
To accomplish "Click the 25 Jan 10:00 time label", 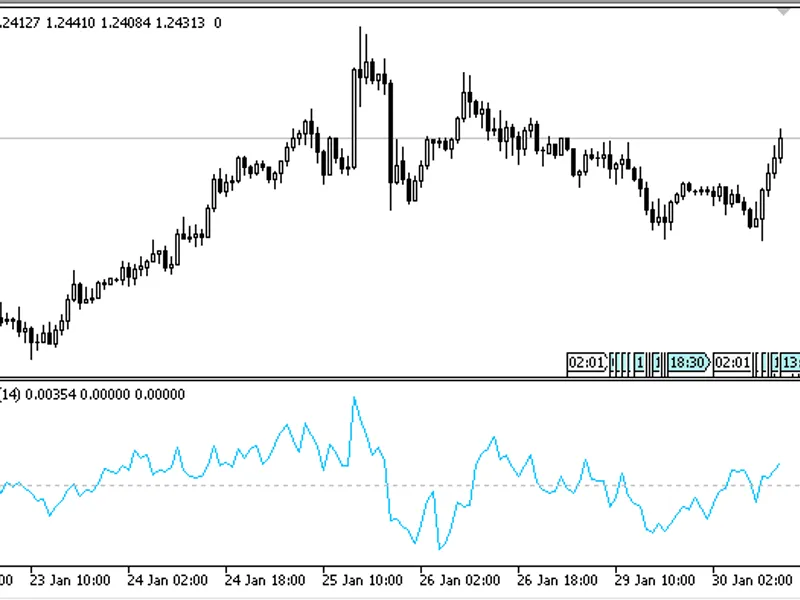I will pos(362,581).
